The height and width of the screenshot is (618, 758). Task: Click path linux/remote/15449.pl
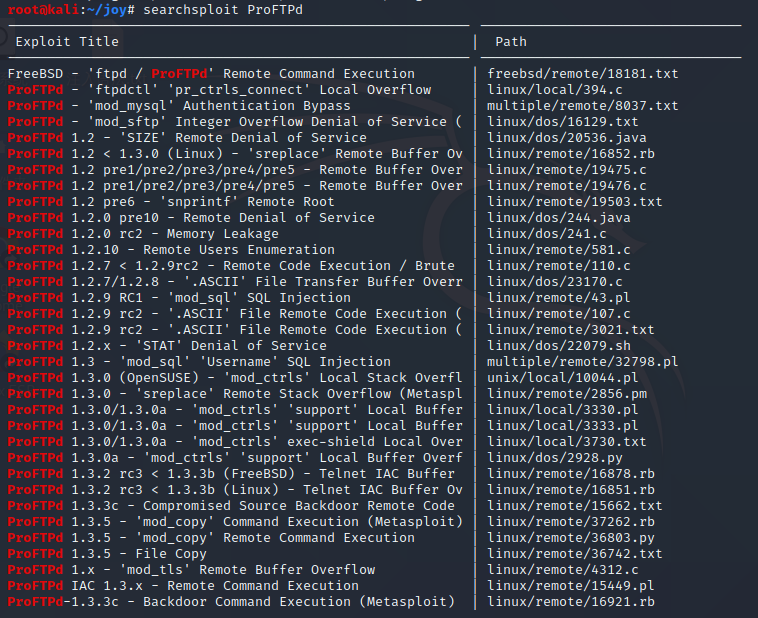pos(570,585)
